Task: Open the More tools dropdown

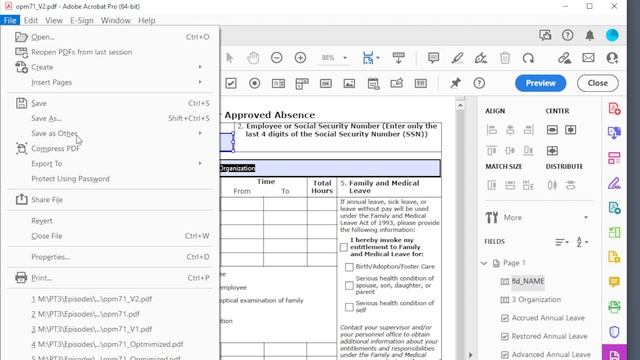Action: point(586,218)
